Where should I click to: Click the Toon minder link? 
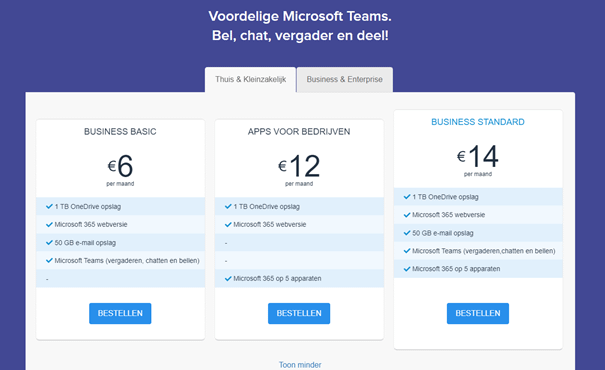click(300, 365)
